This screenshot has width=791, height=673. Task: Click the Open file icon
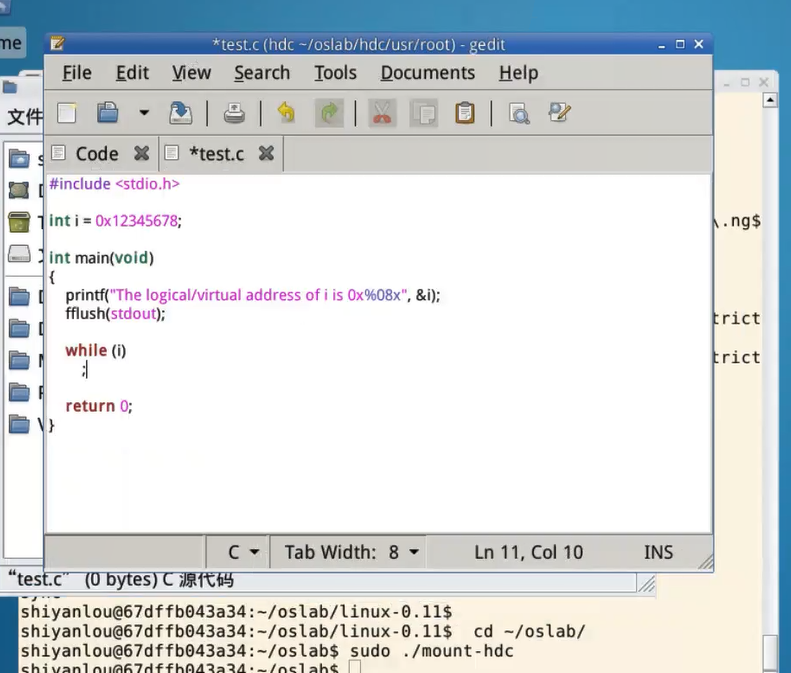108,113
